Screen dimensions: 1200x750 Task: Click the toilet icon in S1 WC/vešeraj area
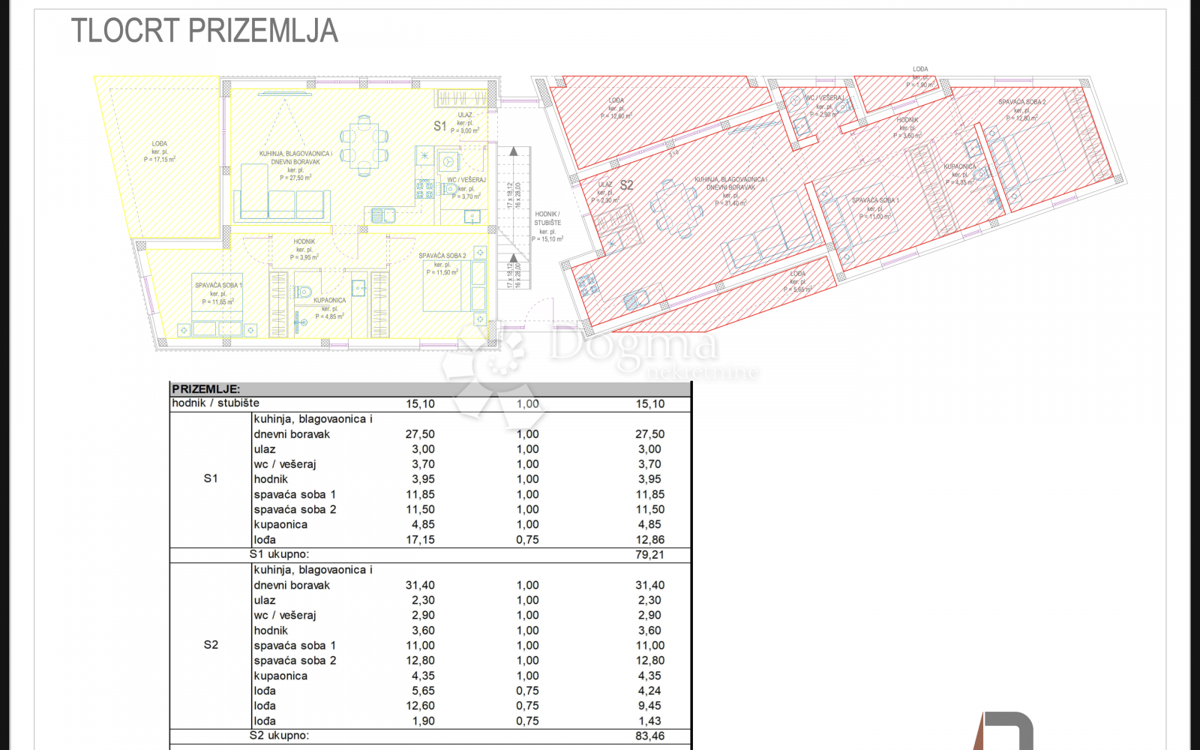[x=449, y=189]
